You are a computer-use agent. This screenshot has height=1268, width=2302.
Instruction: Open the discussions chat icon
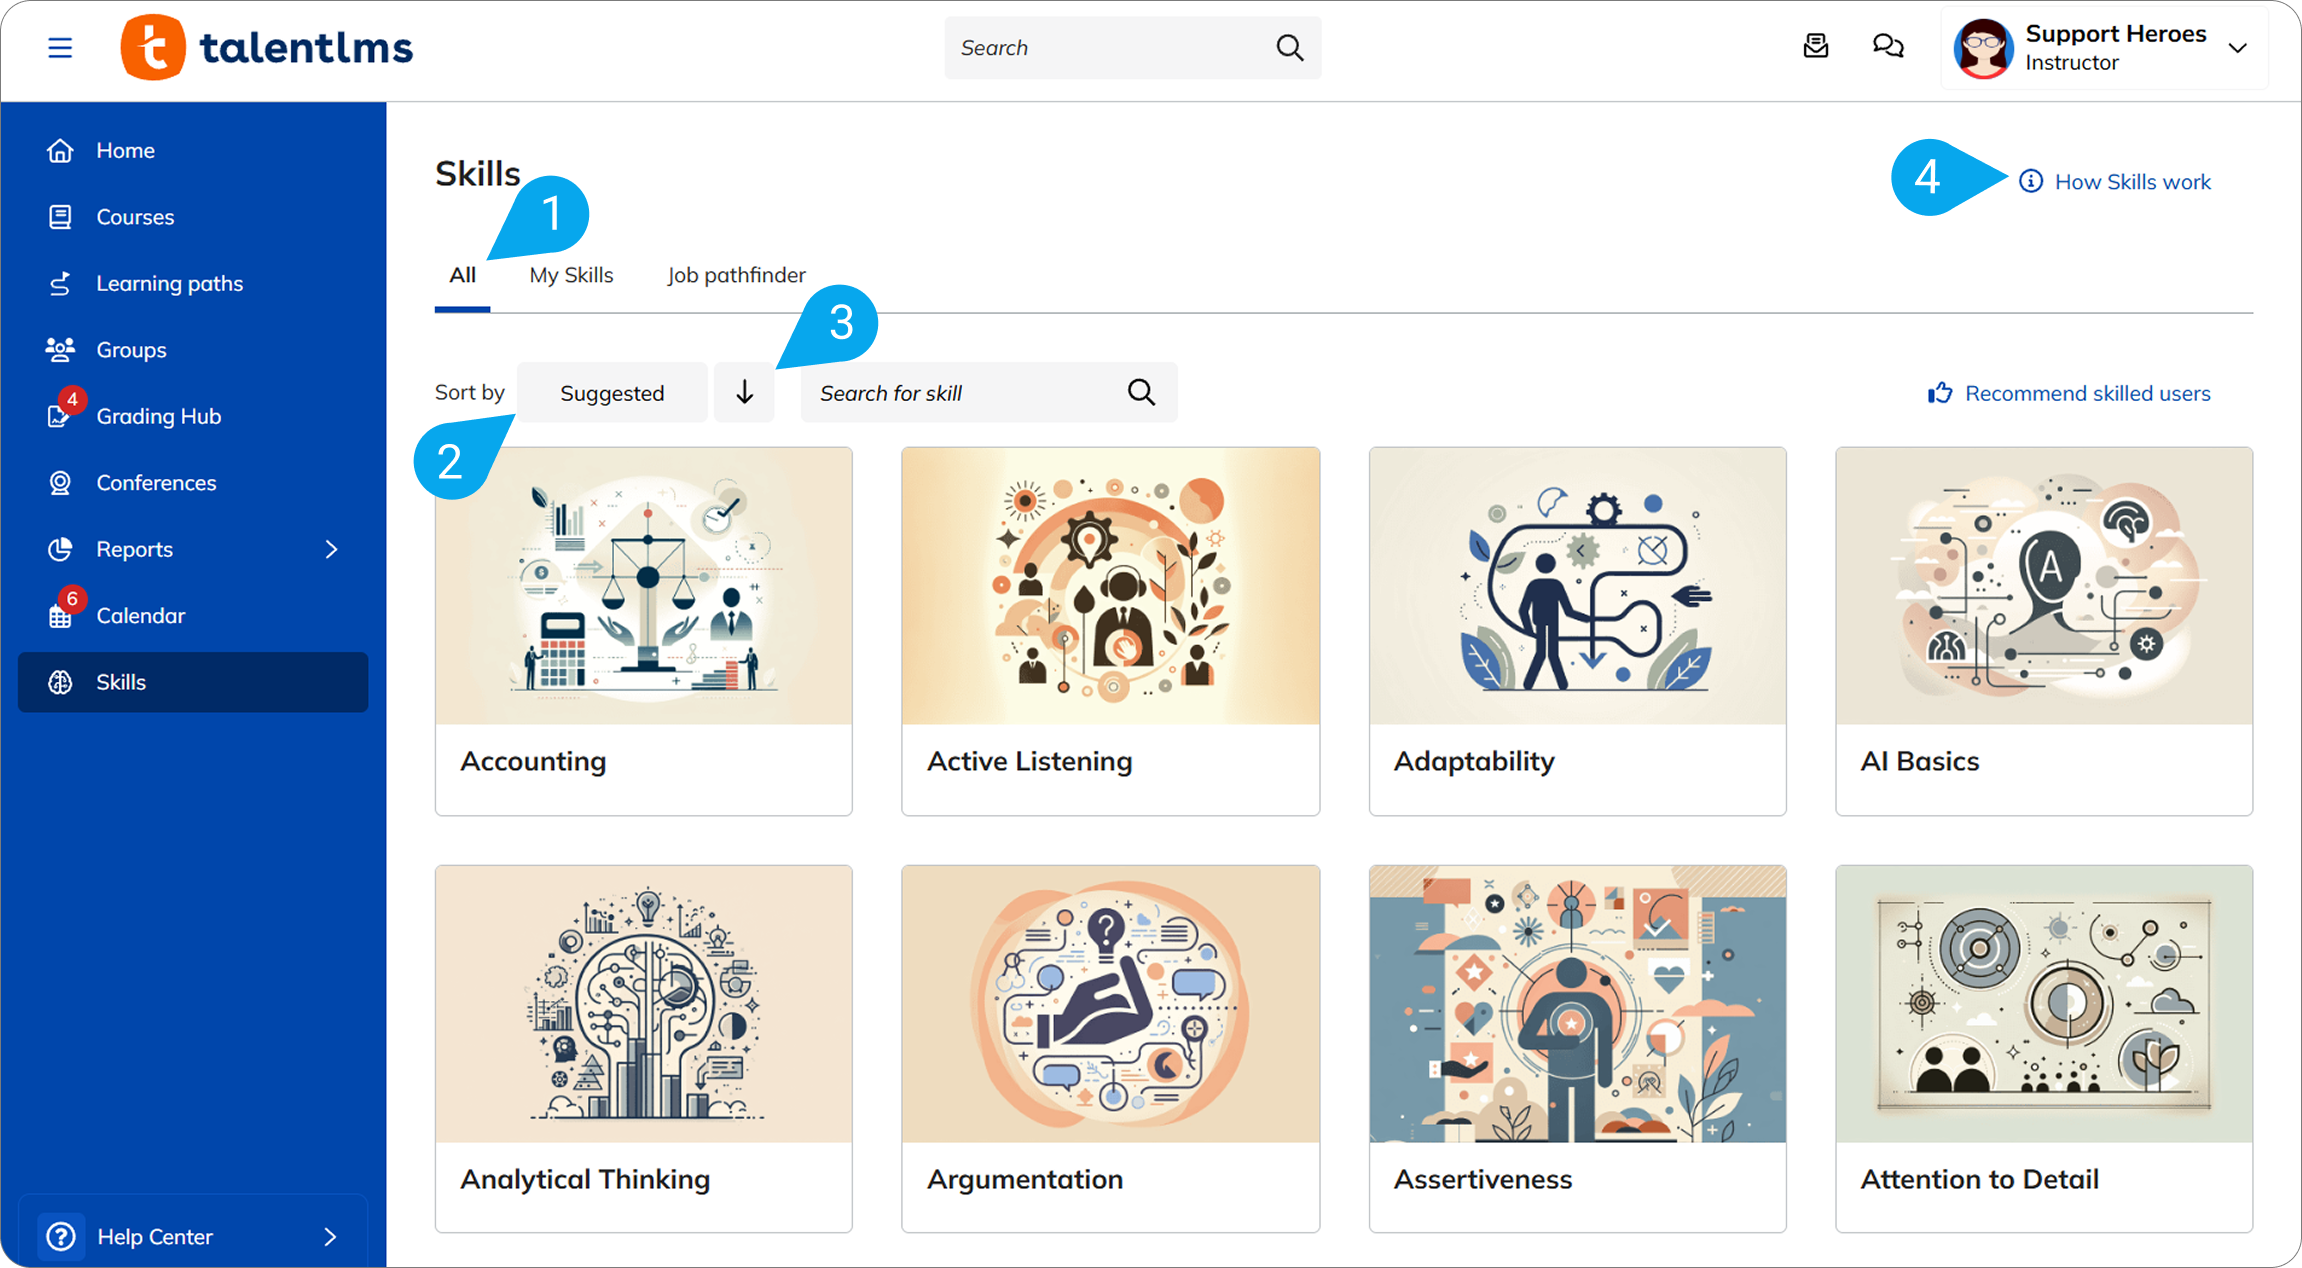click(x=1887, y=47)
